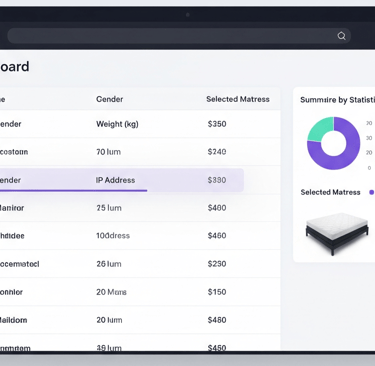375x366 pixels.
Task: Click the $240 price cell
Action: click(x=217, y=152)
